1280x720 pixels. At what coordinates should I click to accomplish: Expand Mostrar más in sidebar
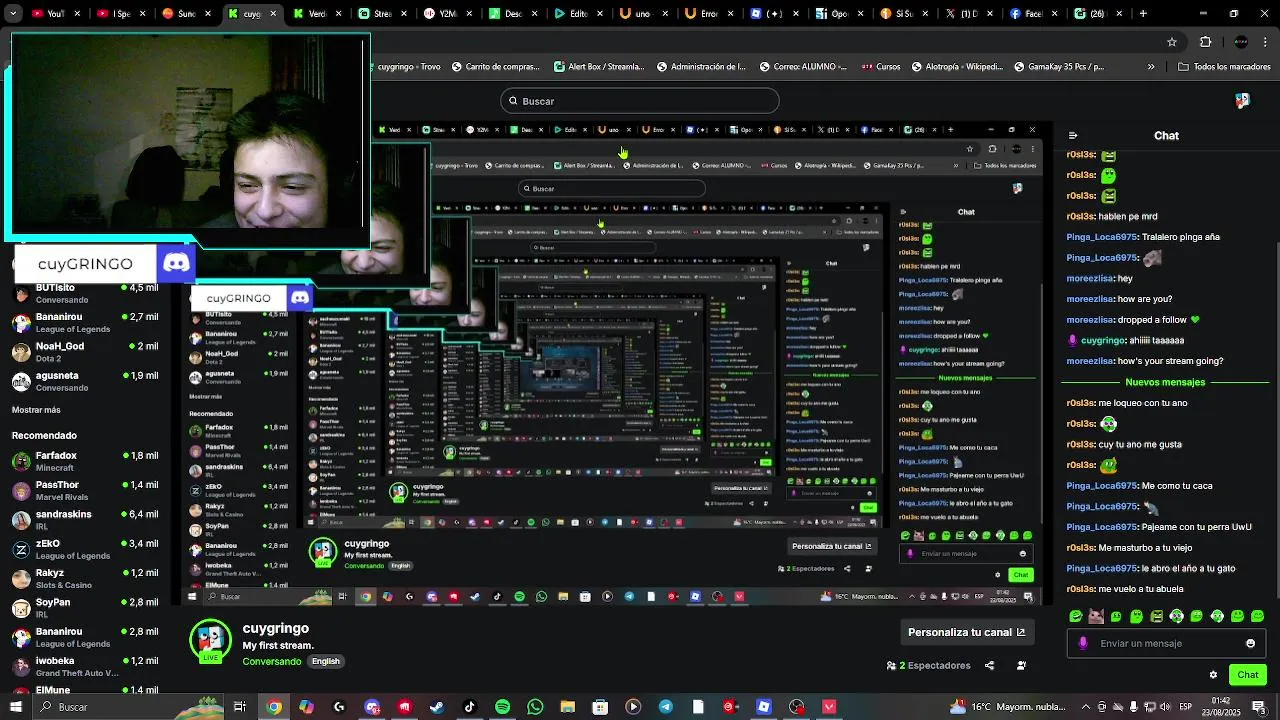pyautogui.click(x=36, y=410)
